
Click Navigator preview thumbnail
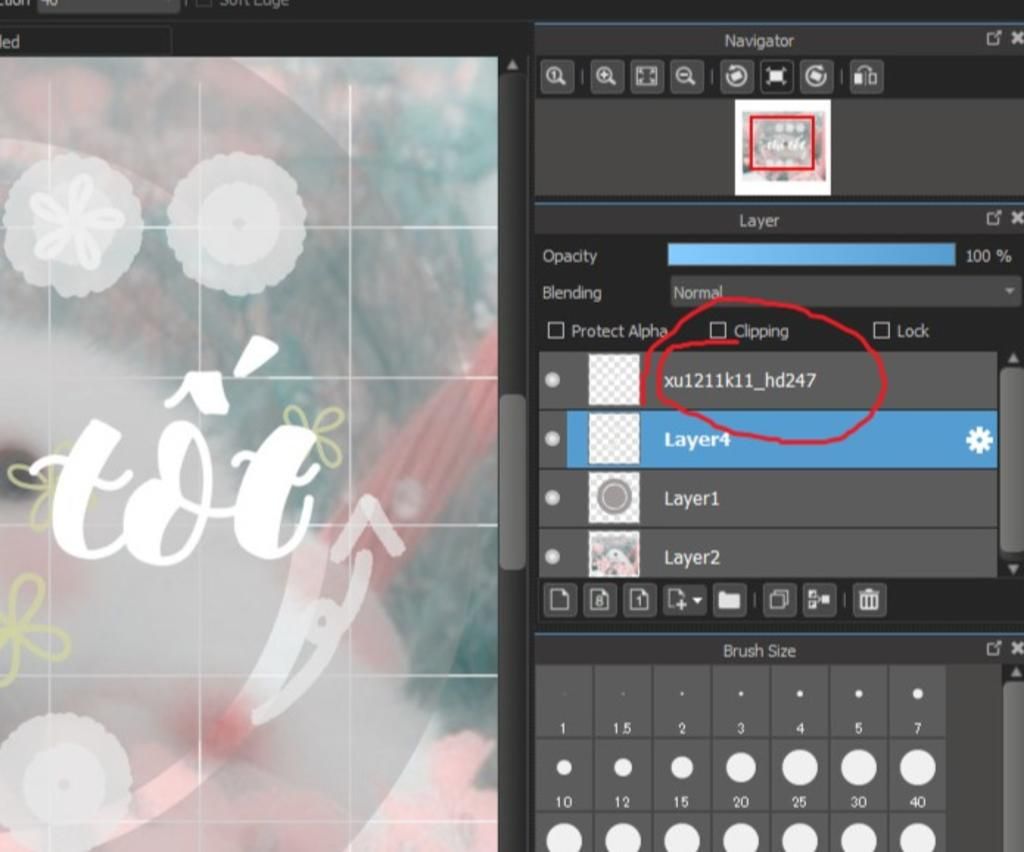[x=782, y=147]
